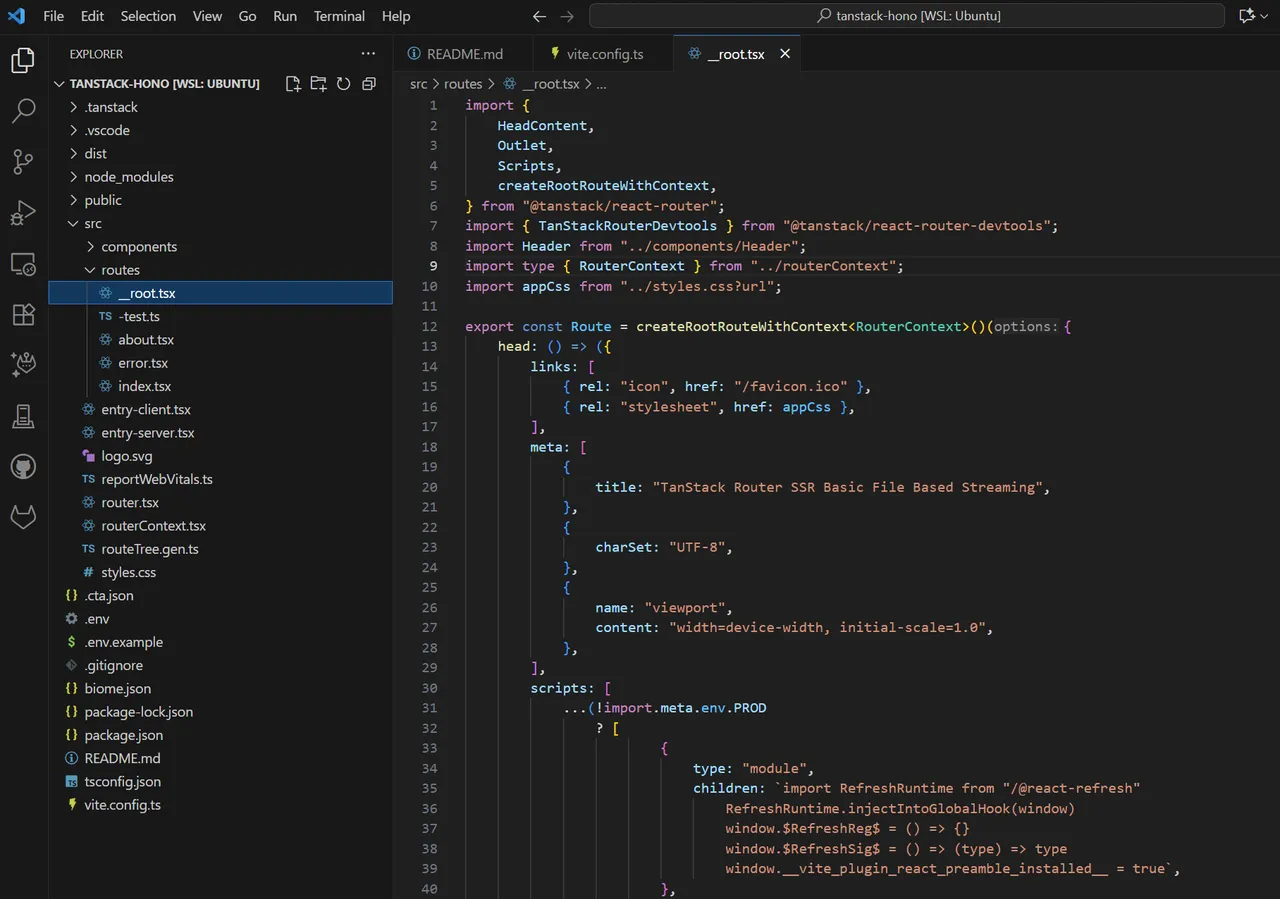The height and width of the screenshot is (899, 1280).
Task: Close the __root.tsx editor tab
Action: [x=785, y=54]
